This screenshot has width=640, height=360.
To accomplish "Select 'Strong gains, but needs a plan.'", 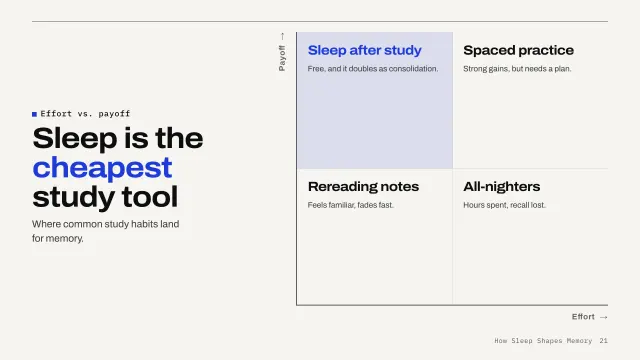I will (x=517, y=69).
